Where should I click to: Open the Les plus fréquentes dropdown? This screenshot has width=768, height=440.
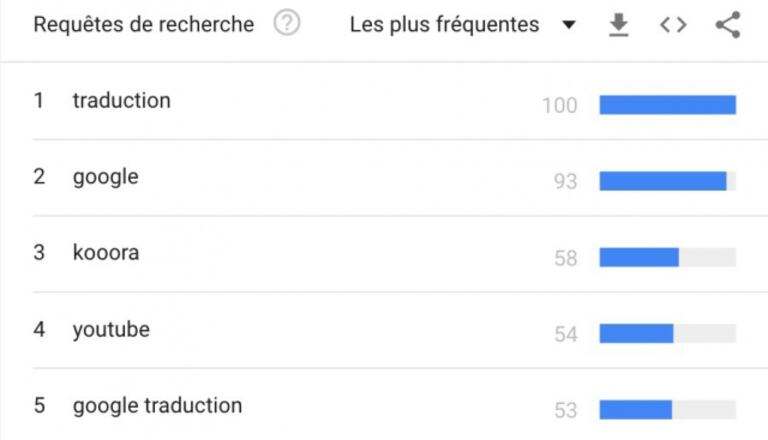445,25
